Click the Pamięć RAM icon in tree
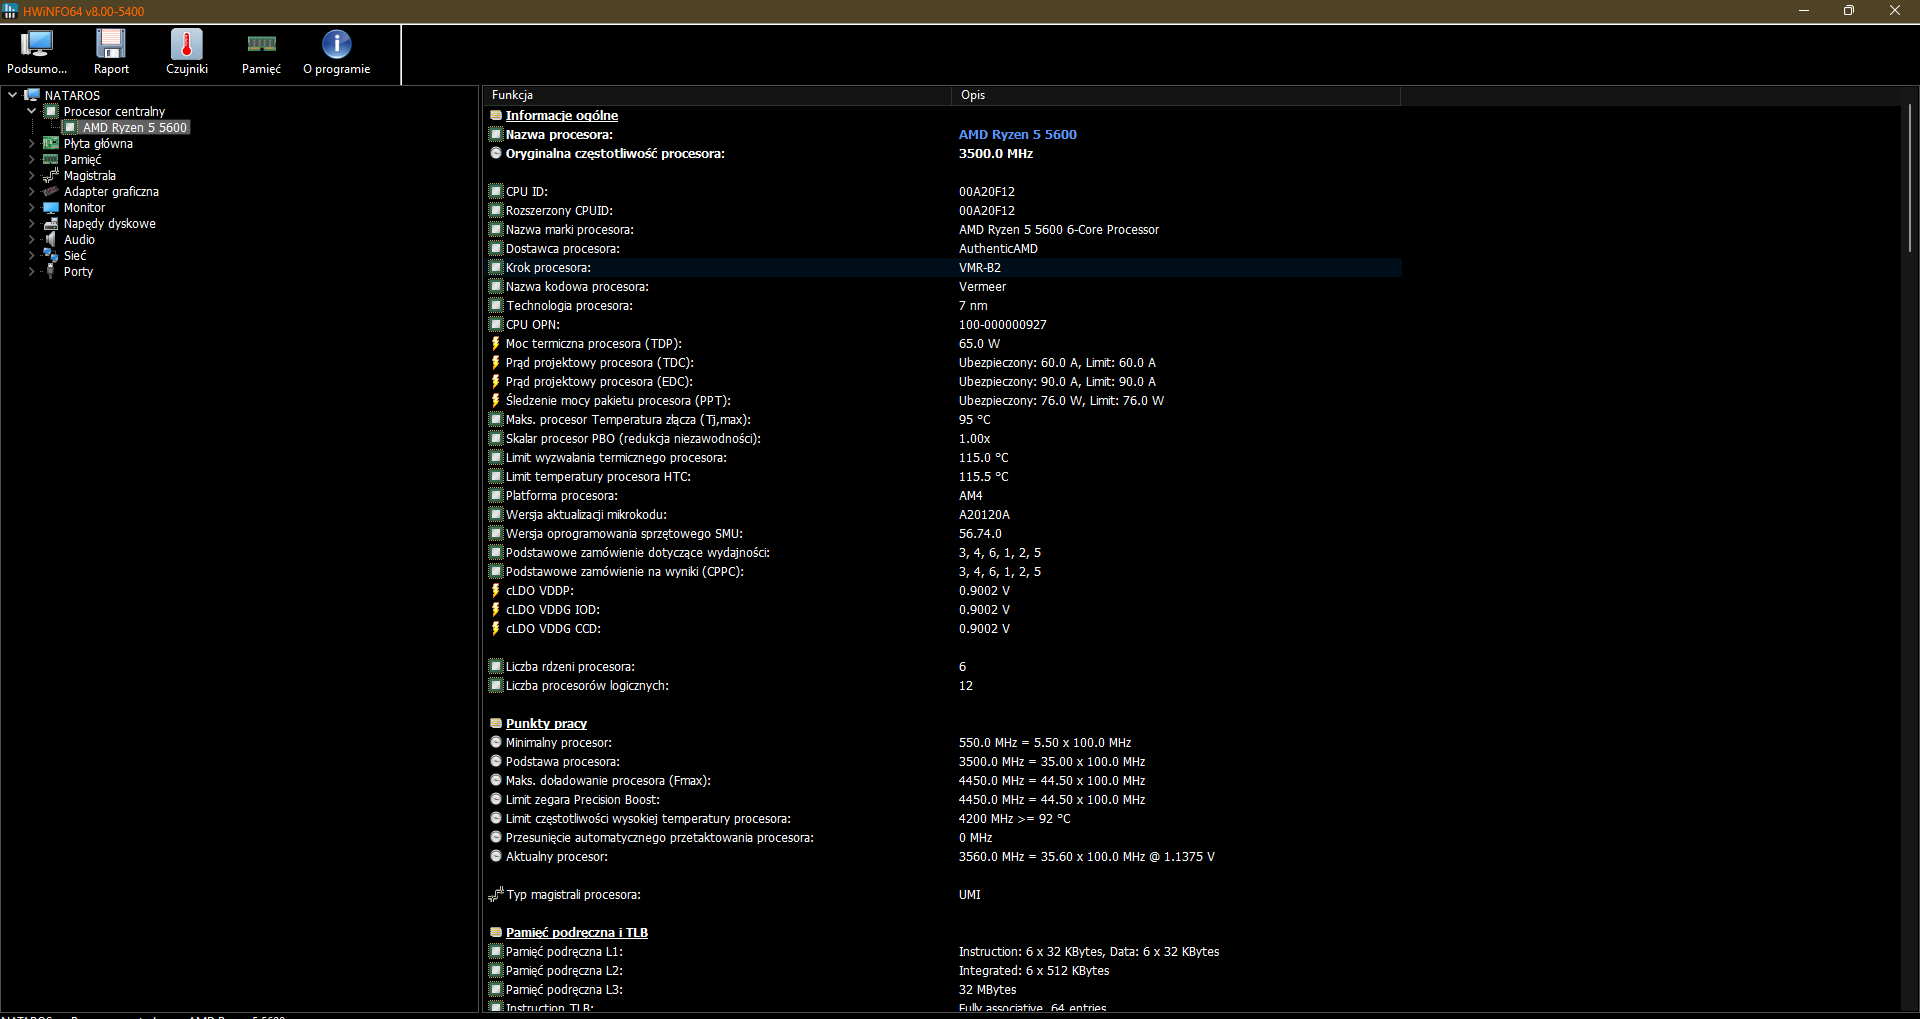 [x=51, y=159]
